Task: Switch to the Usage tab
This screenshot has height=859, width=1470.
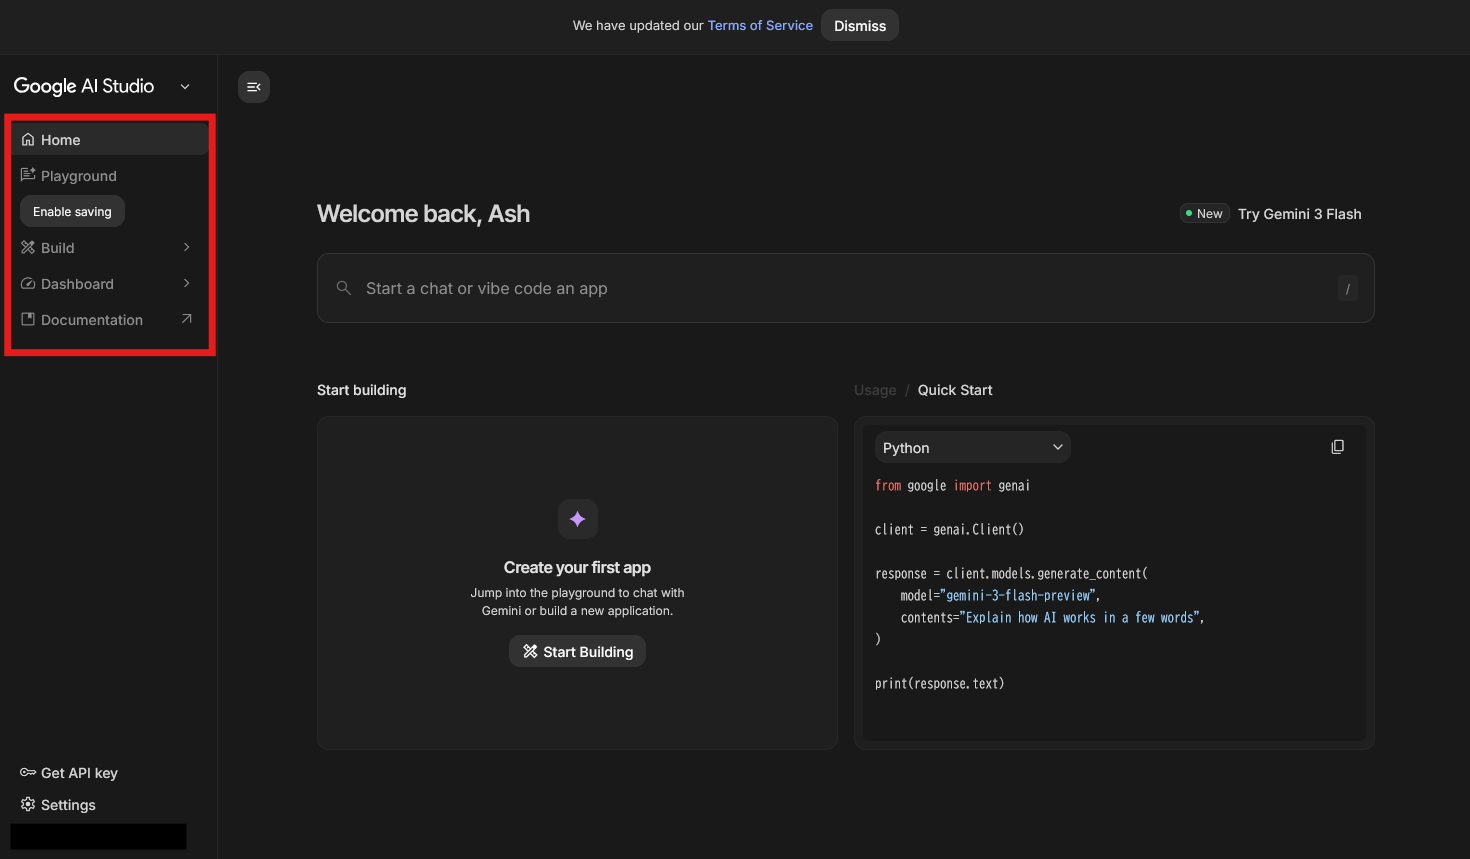Action: click(x=874, y=390)
